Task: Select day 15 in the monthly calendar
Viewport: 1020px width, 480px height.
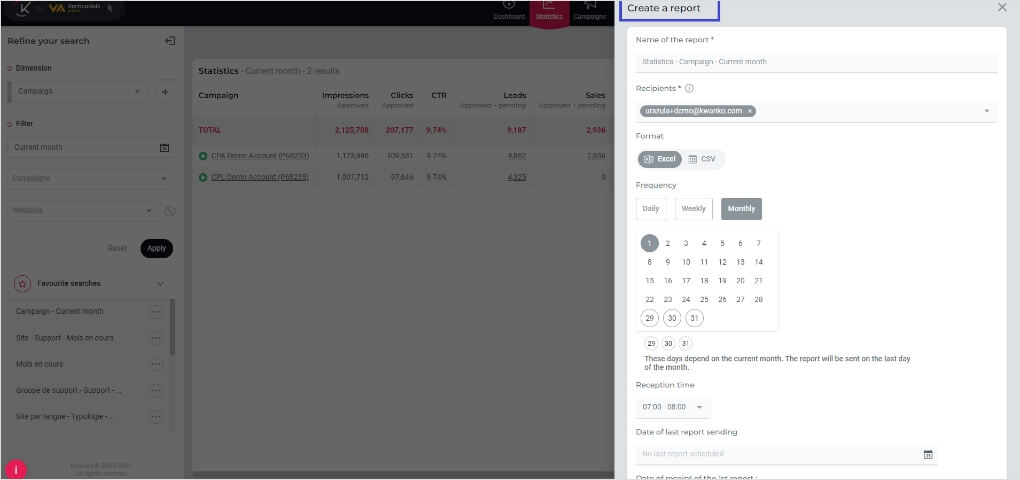Action: coord(650,281)
